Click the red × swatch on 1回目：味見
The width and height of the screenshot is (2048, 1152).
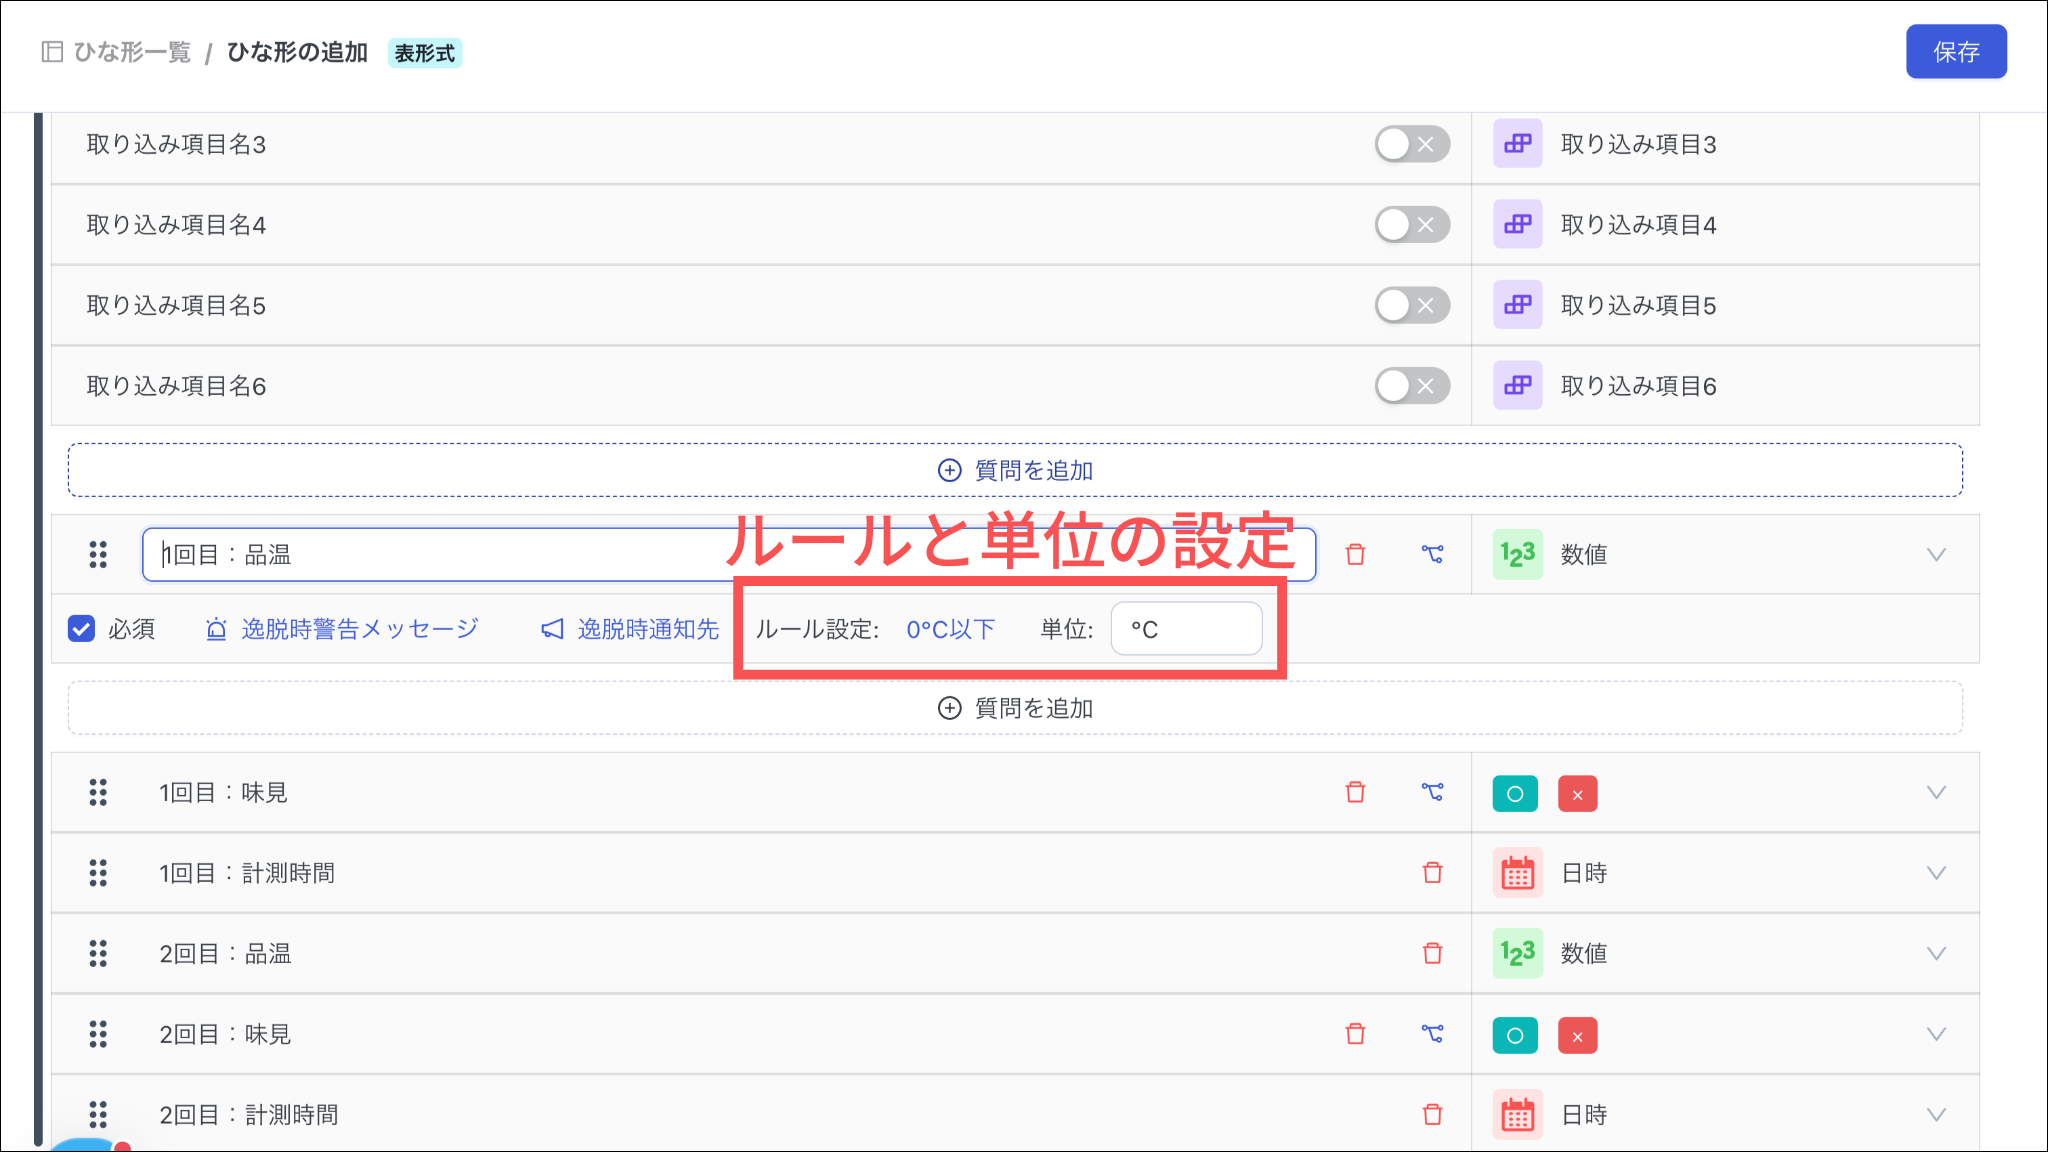pyautogui.click(x=1577, y=794)
